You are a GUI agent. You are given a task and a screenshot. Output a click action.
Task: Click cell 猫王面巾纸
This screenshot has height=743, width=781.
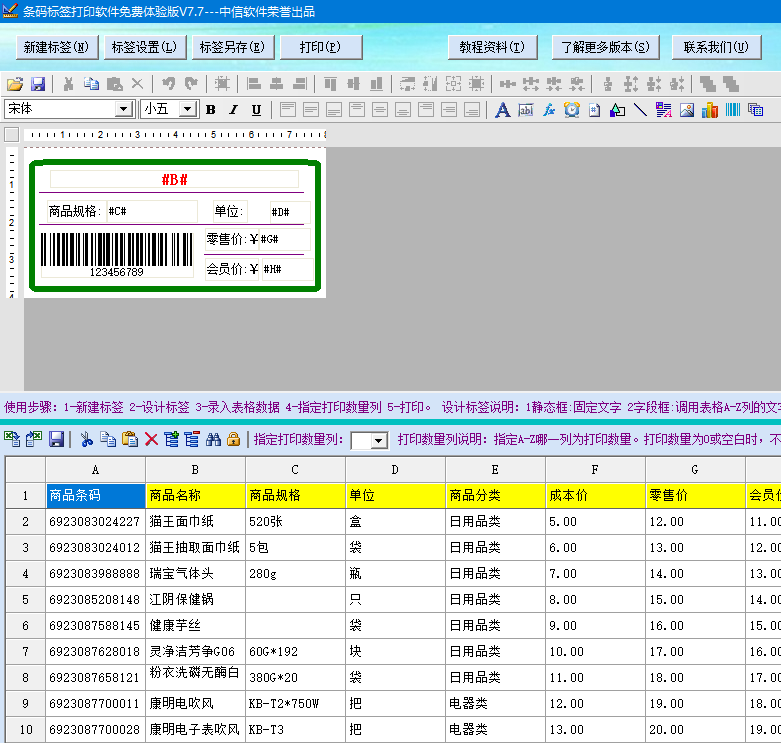[195, 521]
